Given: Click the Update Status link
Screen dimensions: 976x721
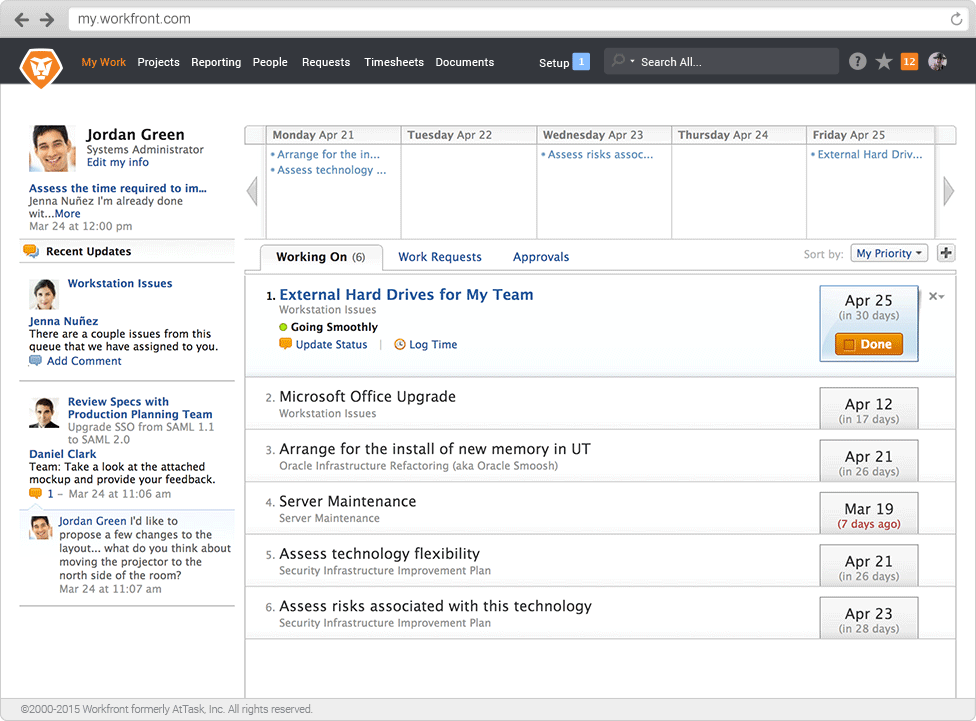Looking at the screenshot, I should [331, 345].
